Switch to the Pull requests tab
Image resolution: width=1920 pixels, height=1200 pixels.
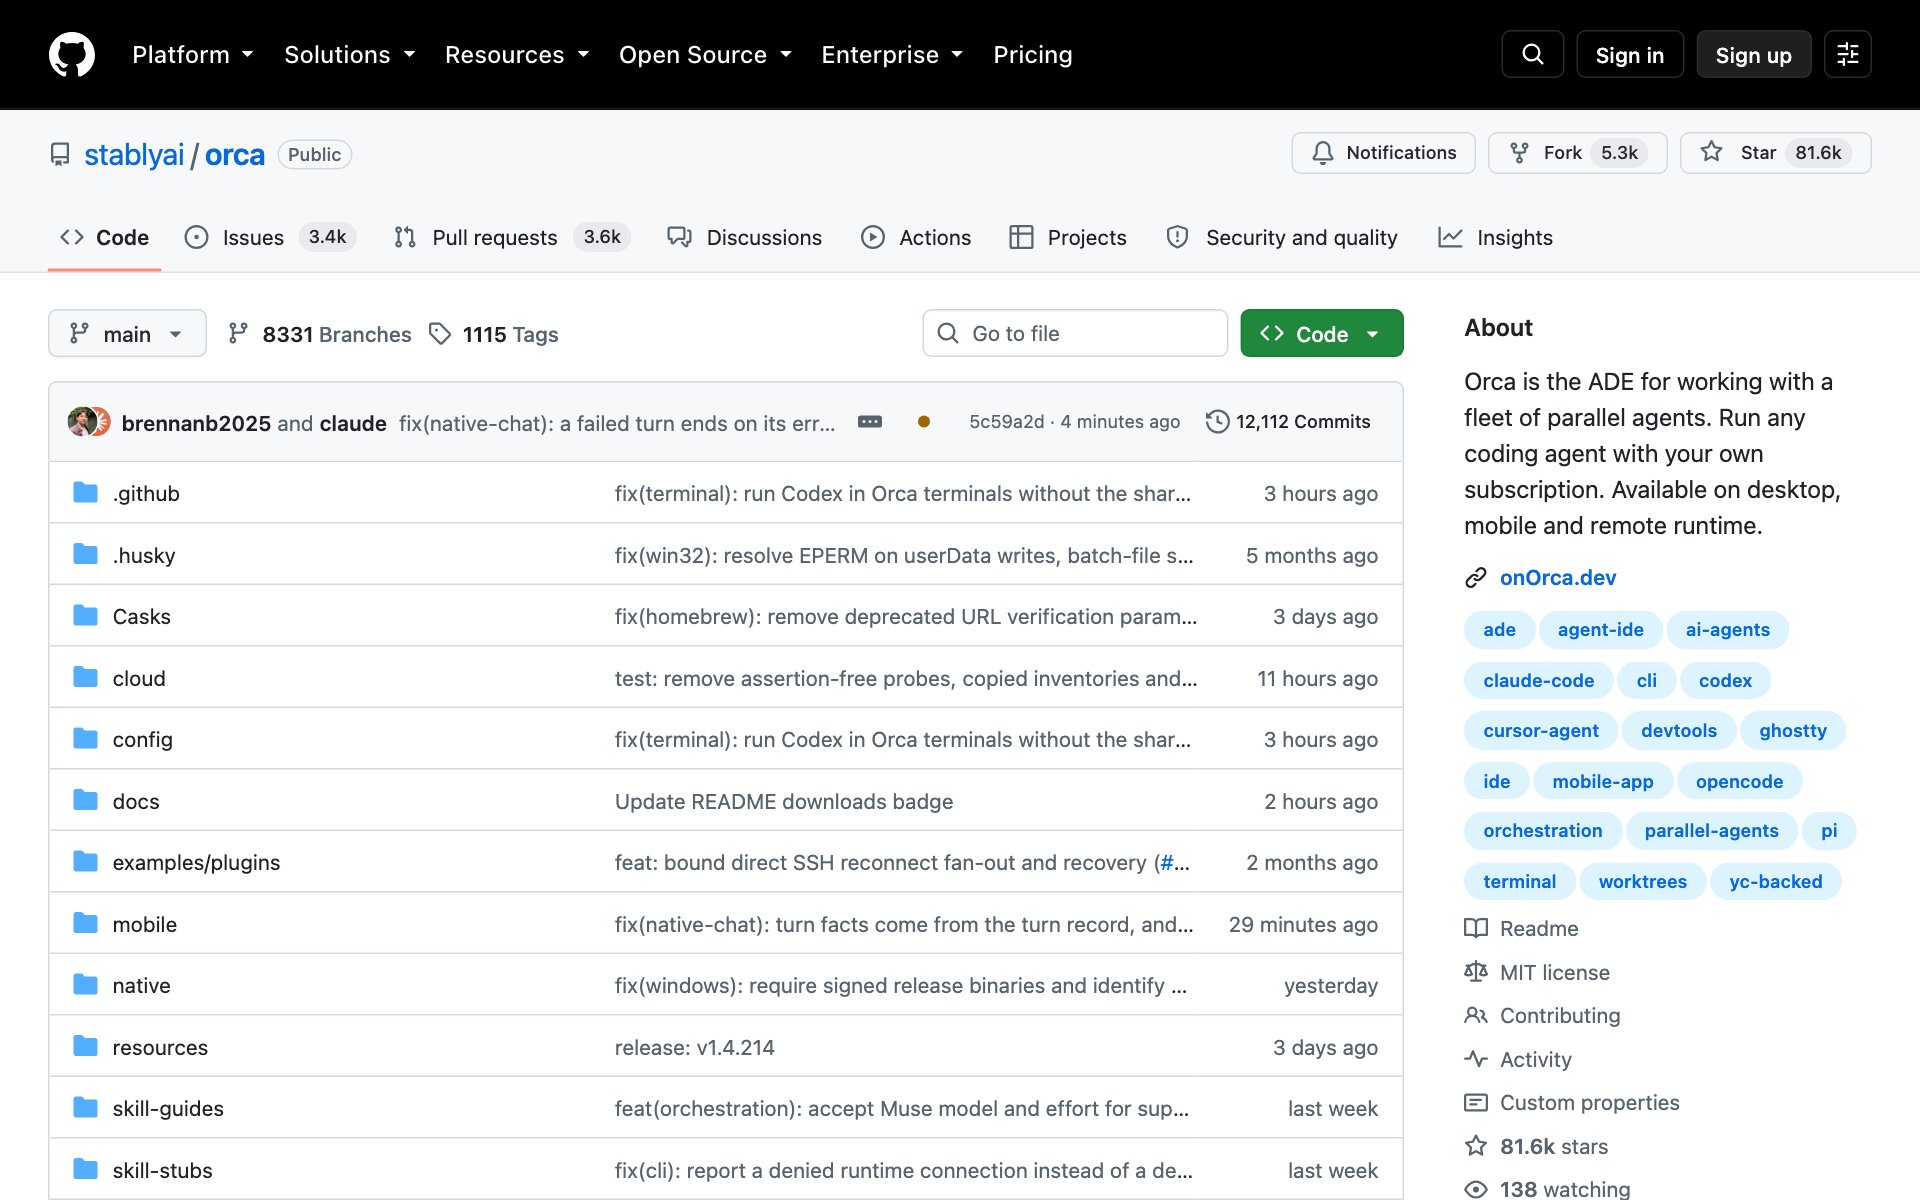point(511,237)
